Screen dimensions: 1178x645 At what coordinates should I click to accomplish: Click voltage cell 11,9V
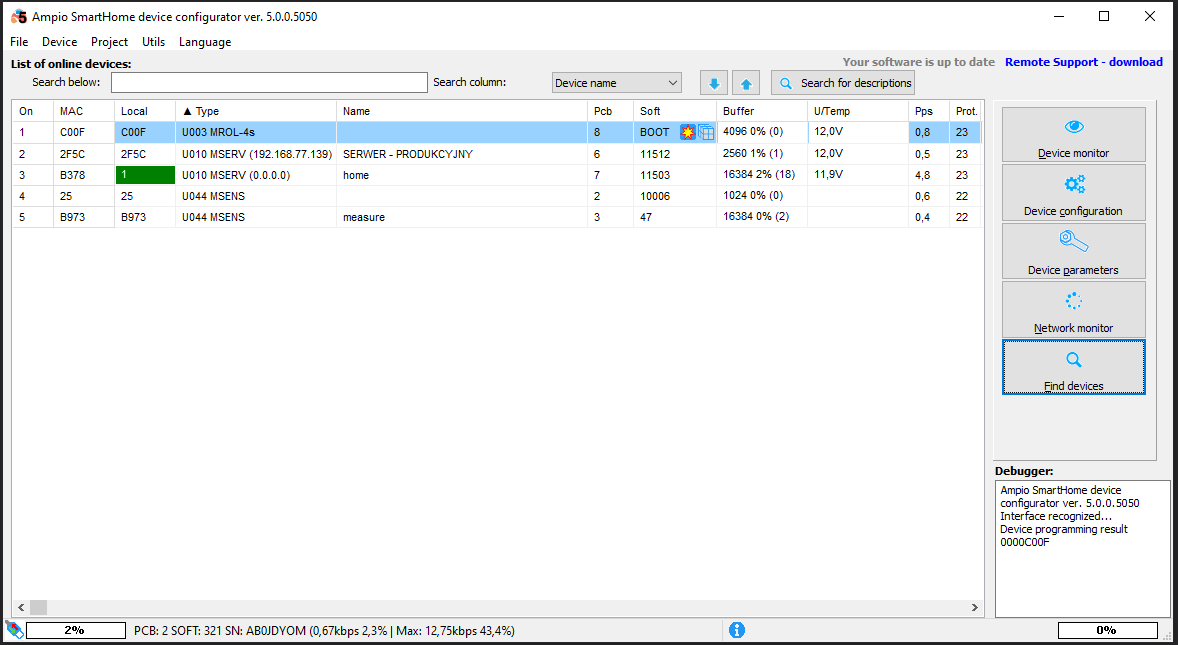tap(858, 174)
